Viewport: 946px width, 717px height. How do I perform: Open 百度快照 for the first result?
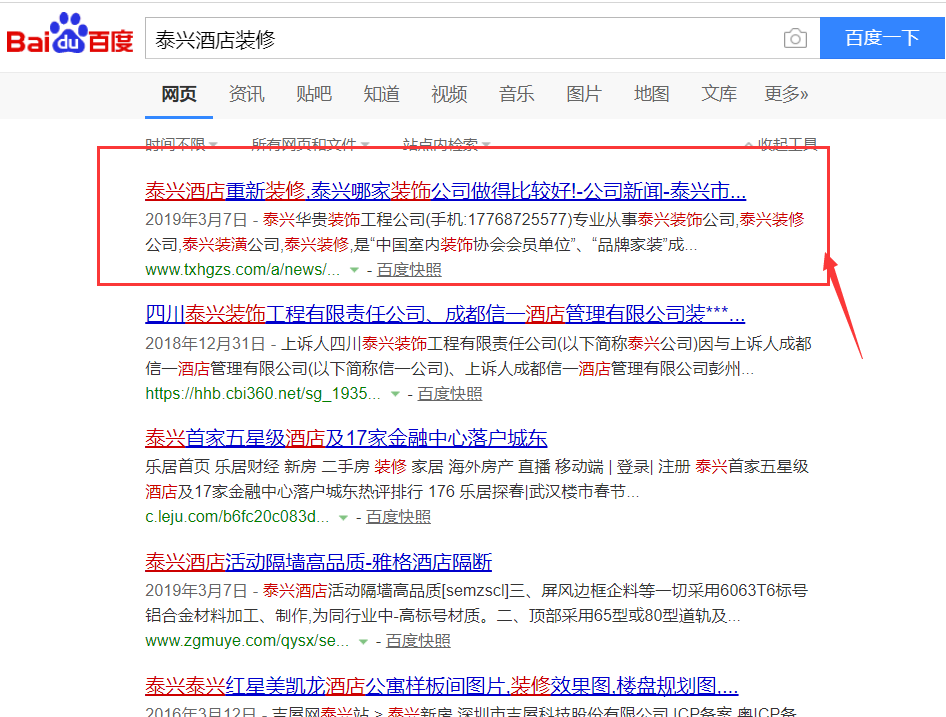407,270
